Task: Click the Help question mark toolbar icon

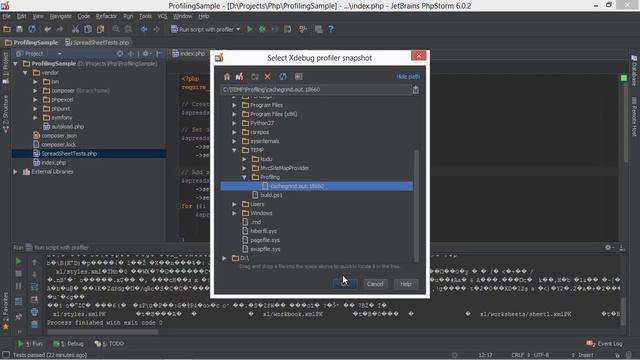Action: (x=331, y=29)
